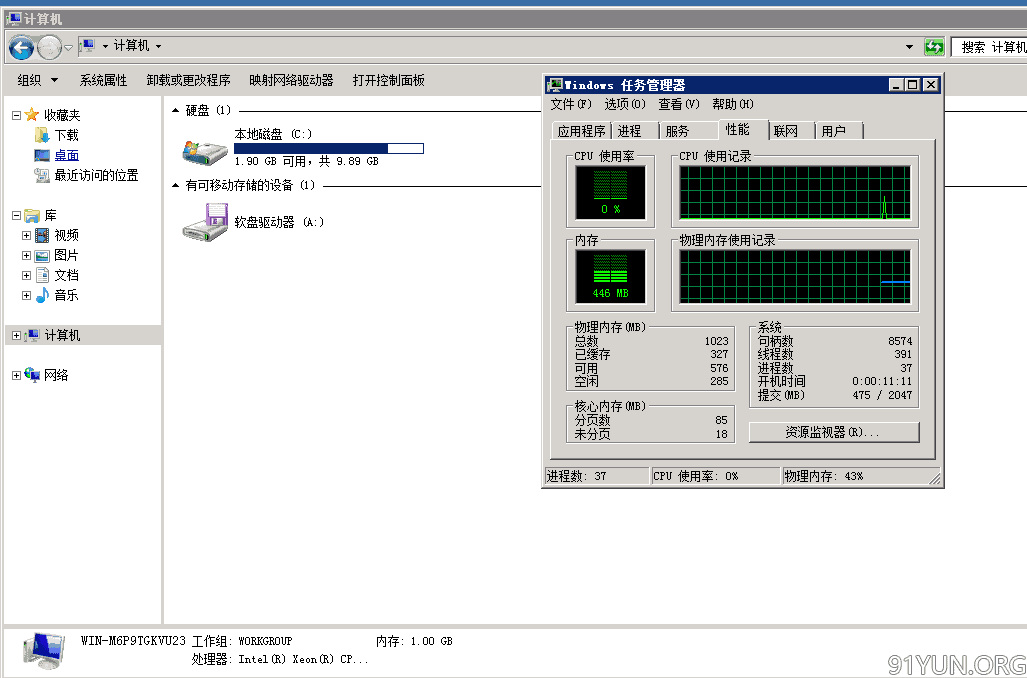Collapse the 收藏夹 tree node
The height and width of the screenshot is (678, 1027).
tap(16, 115)
